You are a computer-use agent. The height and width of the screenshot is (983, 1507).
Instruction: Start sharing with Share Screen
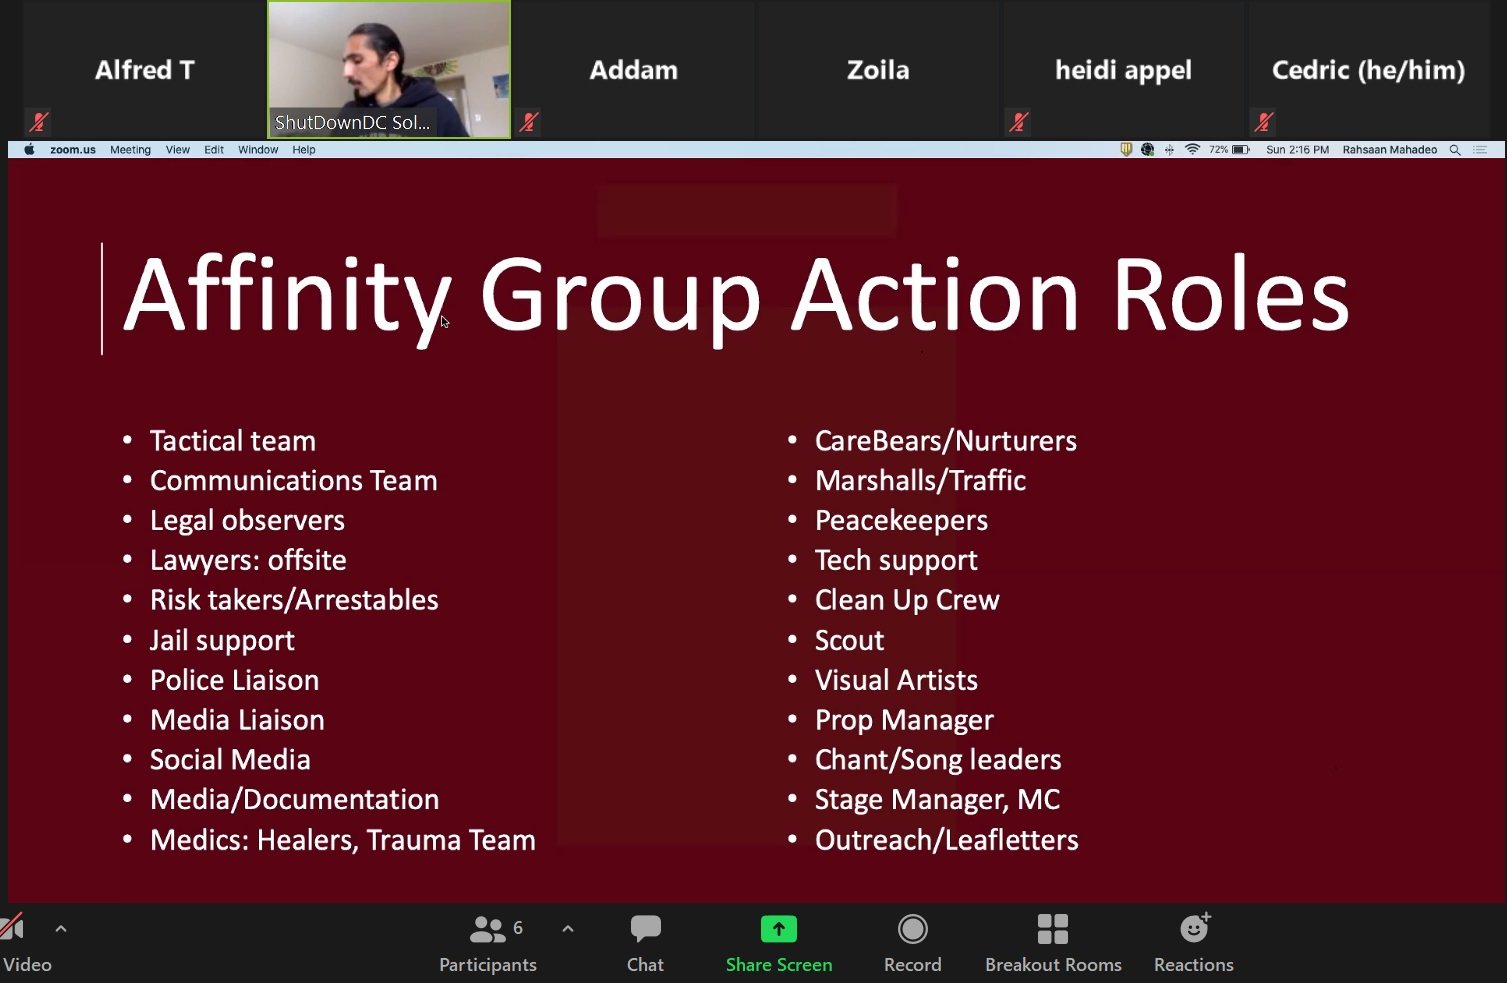(779, 943)
